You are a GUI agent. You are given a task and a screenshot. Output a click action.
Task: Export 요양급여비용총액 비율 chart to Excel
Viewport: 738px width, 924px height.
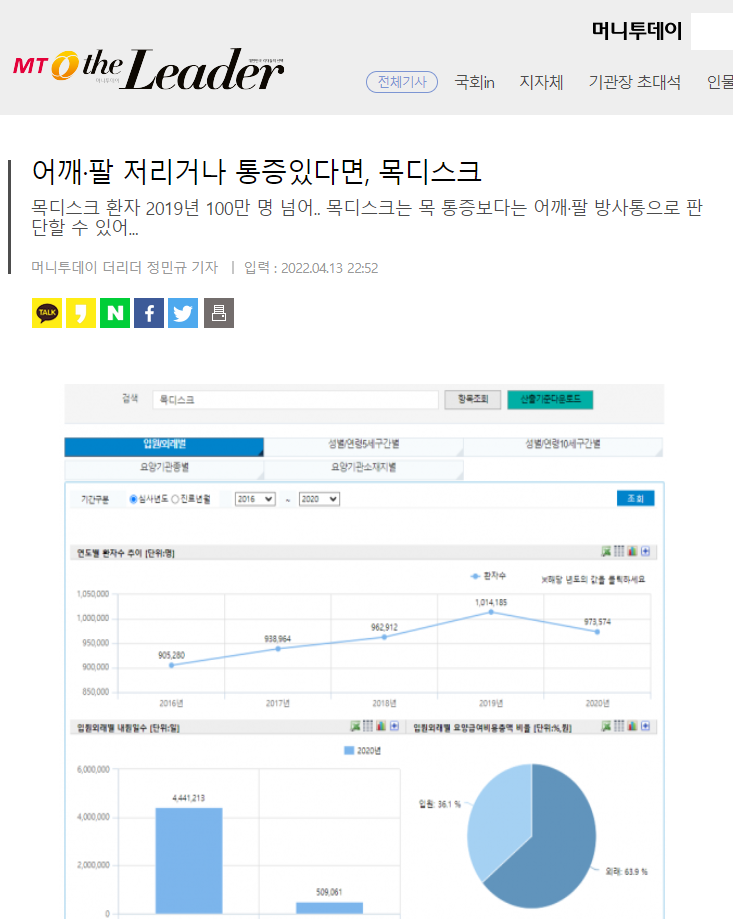606,727
